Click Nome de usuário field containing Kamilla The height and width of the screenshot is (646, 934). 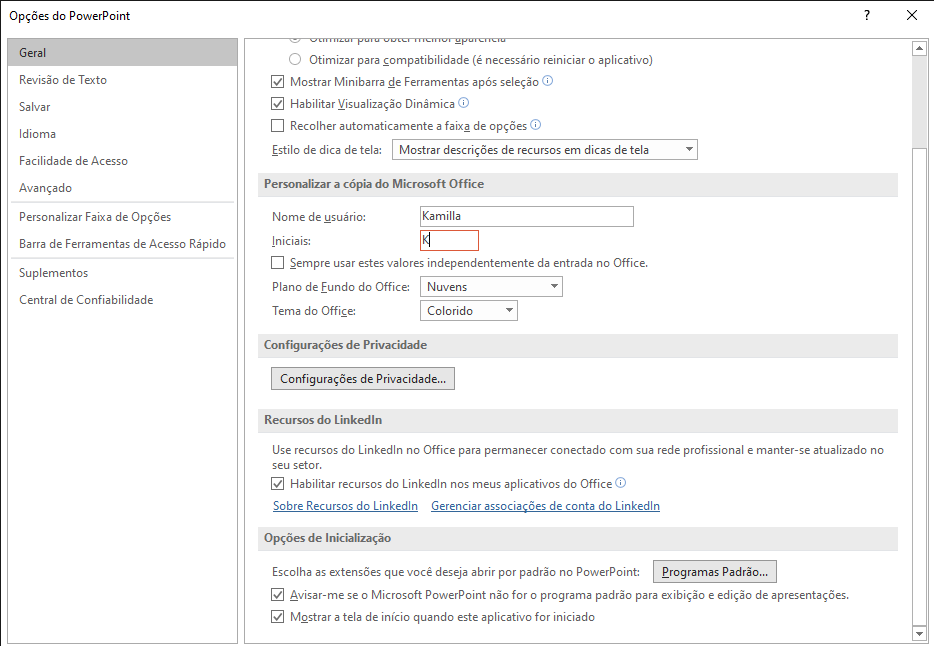pos(527,216)
